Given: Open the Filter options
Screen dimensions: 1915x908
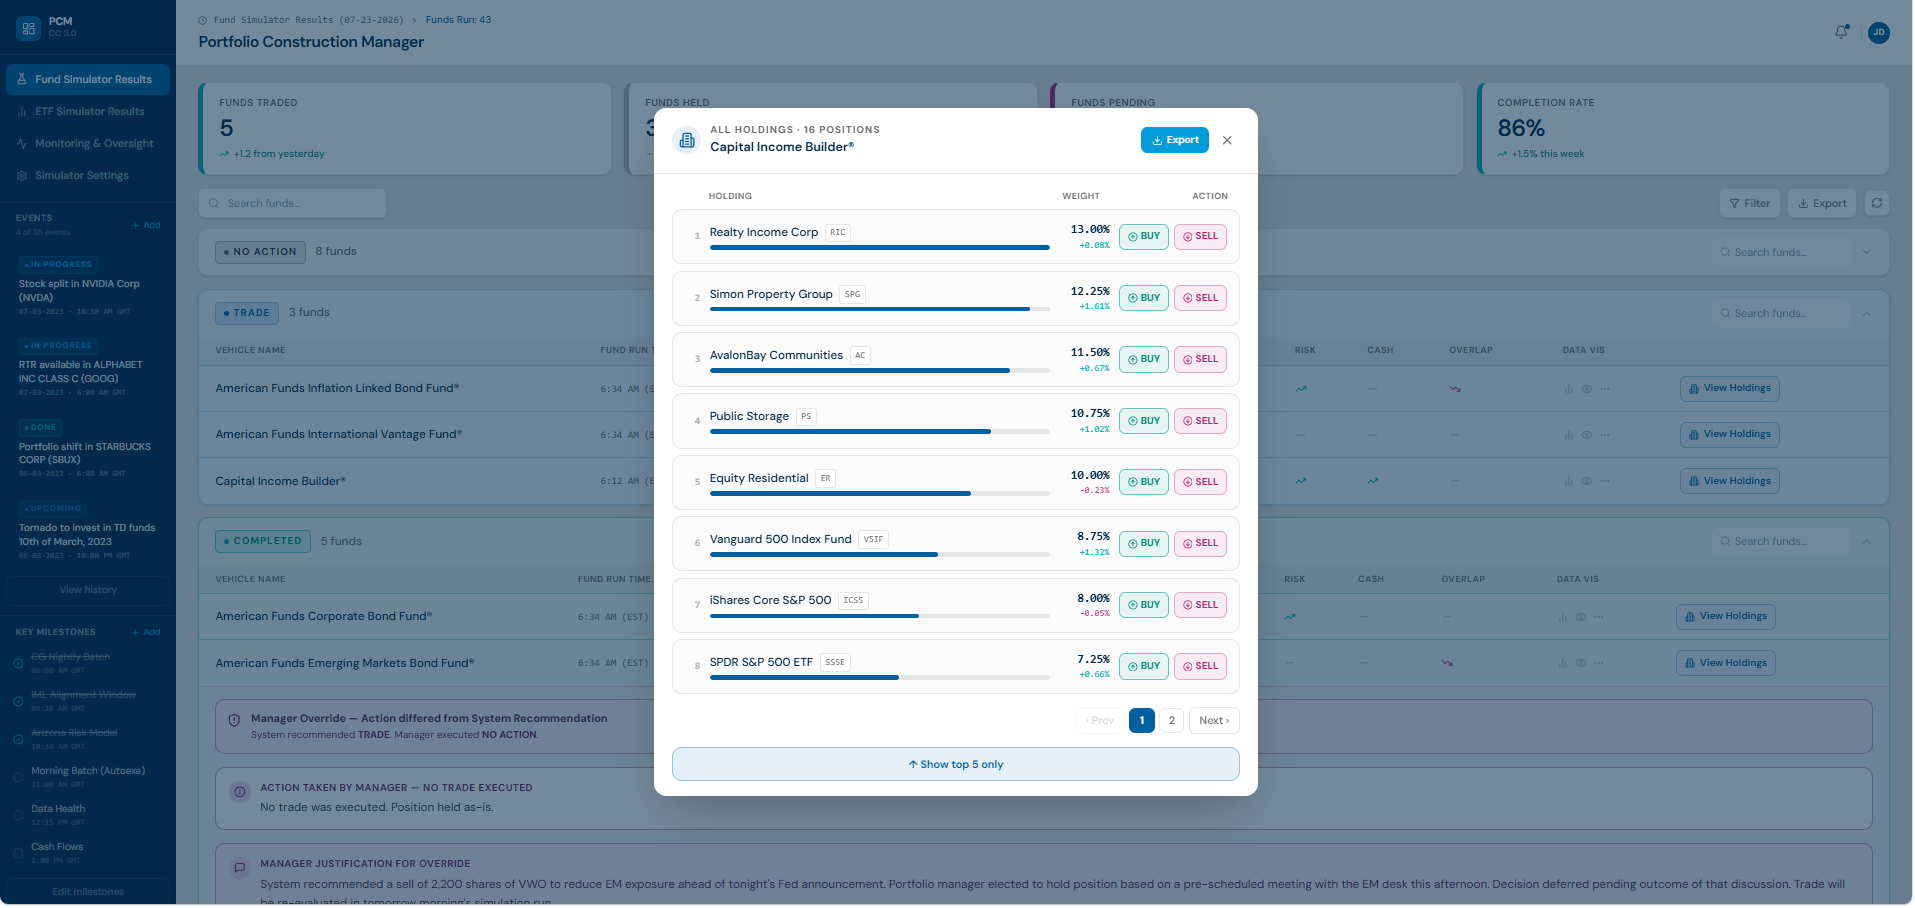Looking at the screenshot, I should 1749,204.
